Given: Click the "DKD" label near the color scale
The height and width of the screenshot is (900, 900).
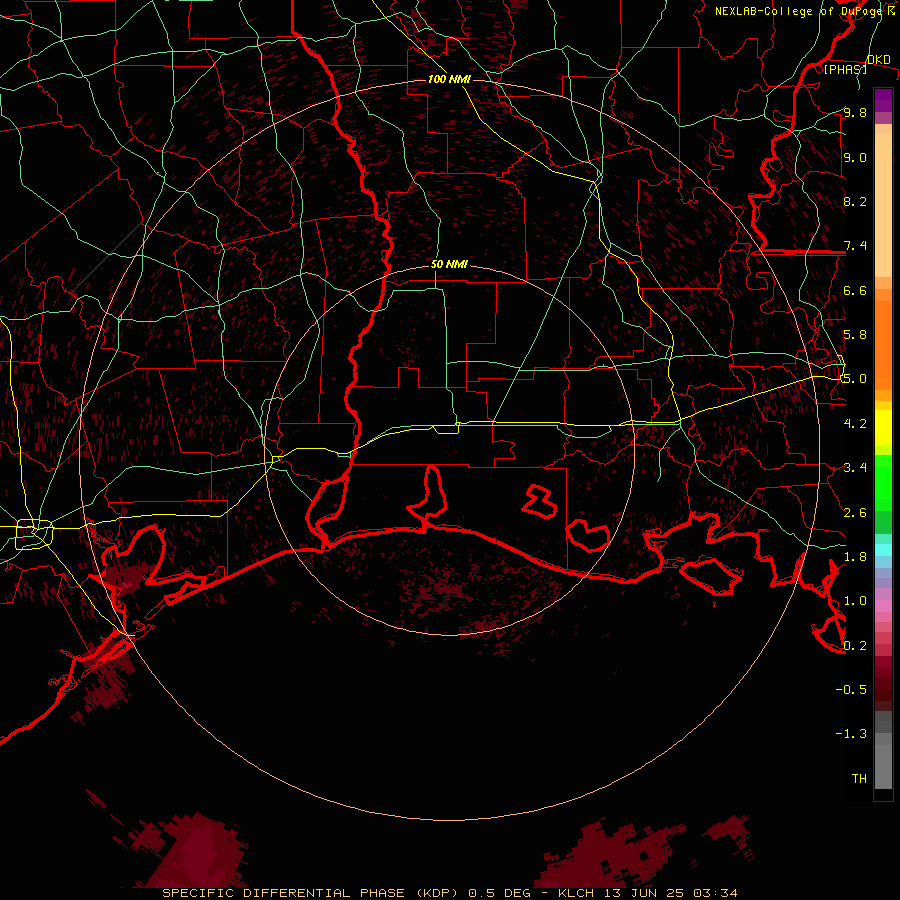Looking at the screenshot, I should click(879, 59).
